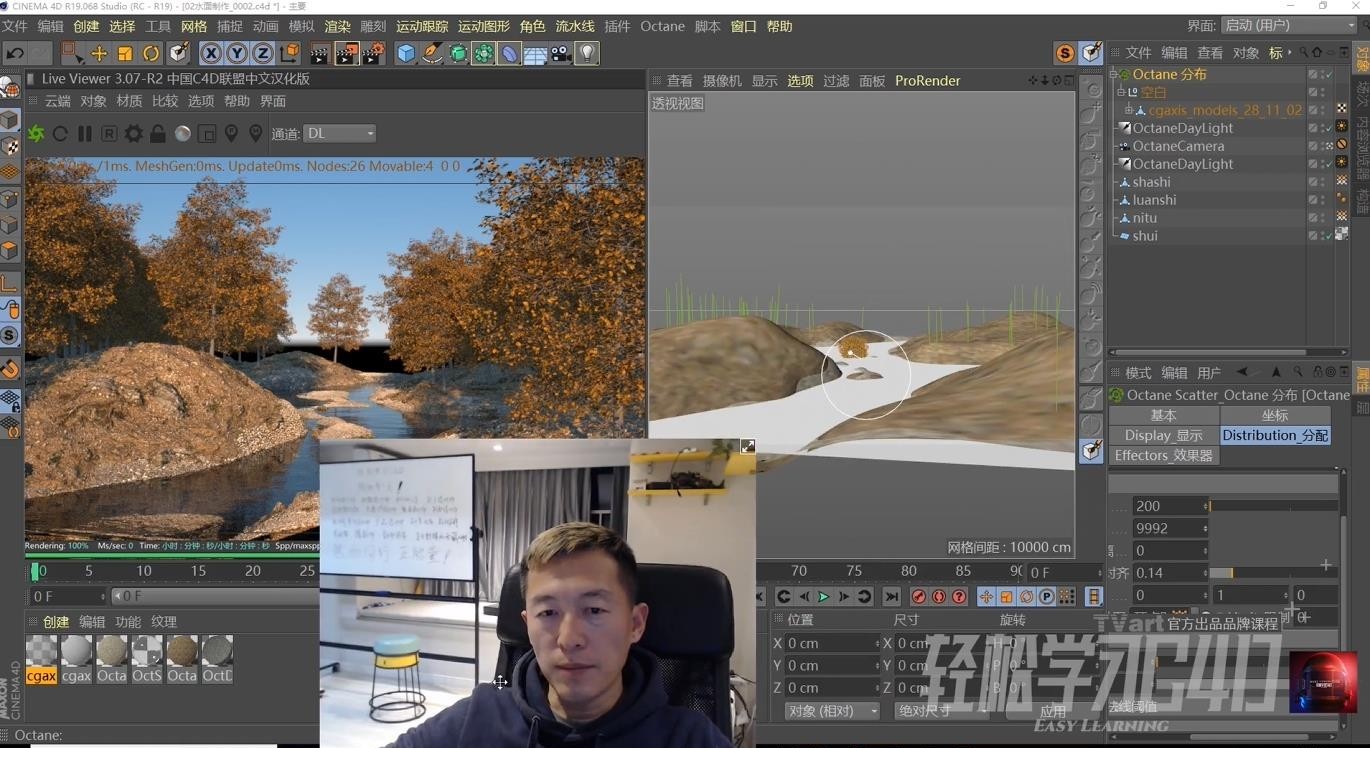Image resolution: width=1370 pixels, height=771 pixels.
Task: Switch to the Display_显示 tab
Action: [x=1163, y=435]
